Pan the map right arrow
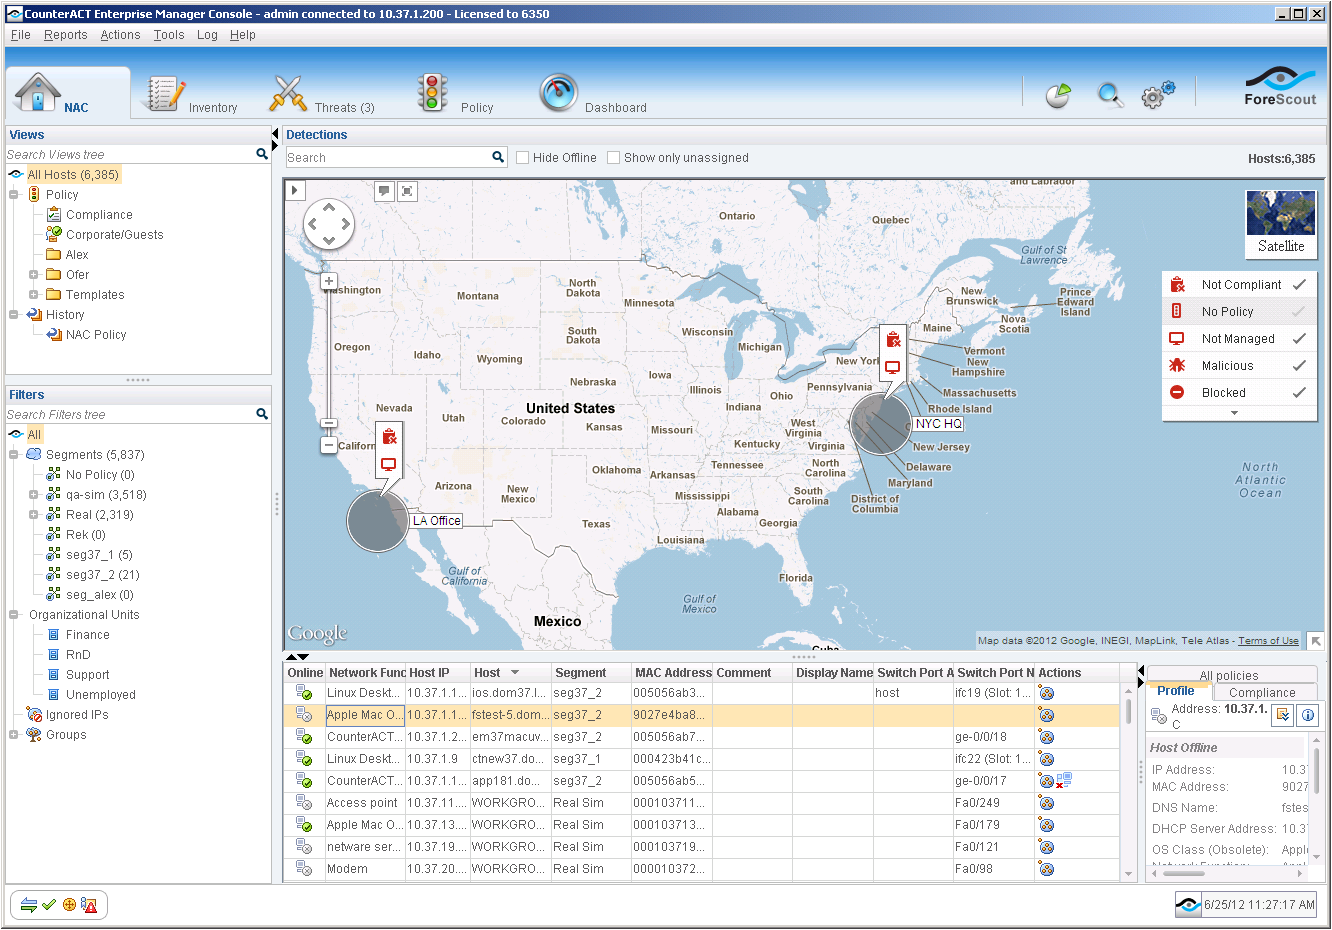This screenshot has width=1332, height=930. click(x=346, y=224)
